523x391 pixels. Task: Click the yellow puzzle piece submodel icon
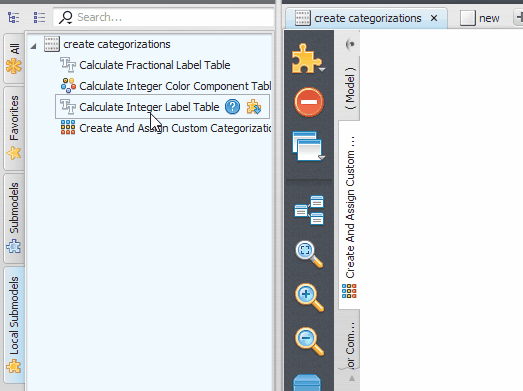(308, 59)
